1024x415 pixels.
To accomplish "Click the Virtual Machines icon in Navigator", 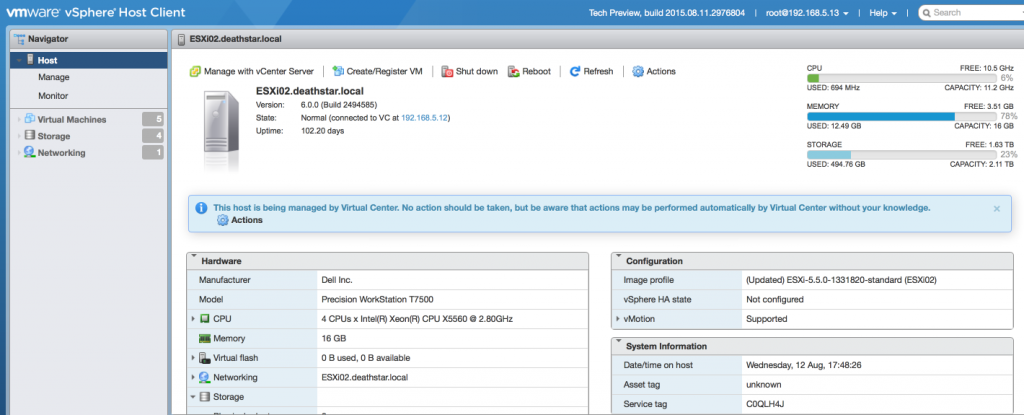I will point(29,119).
